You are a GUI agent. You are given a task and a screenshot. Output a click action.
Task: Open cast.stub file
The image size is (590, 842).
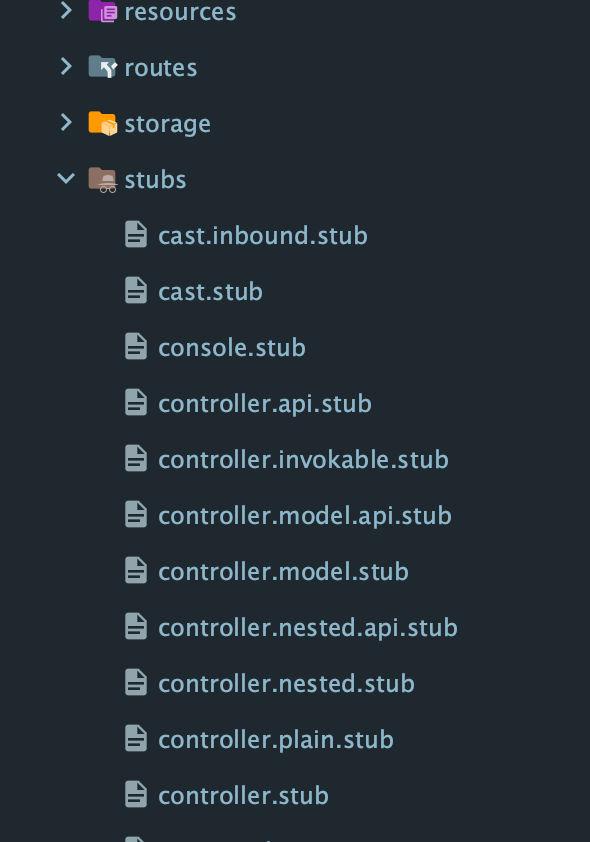pos(210,292)
